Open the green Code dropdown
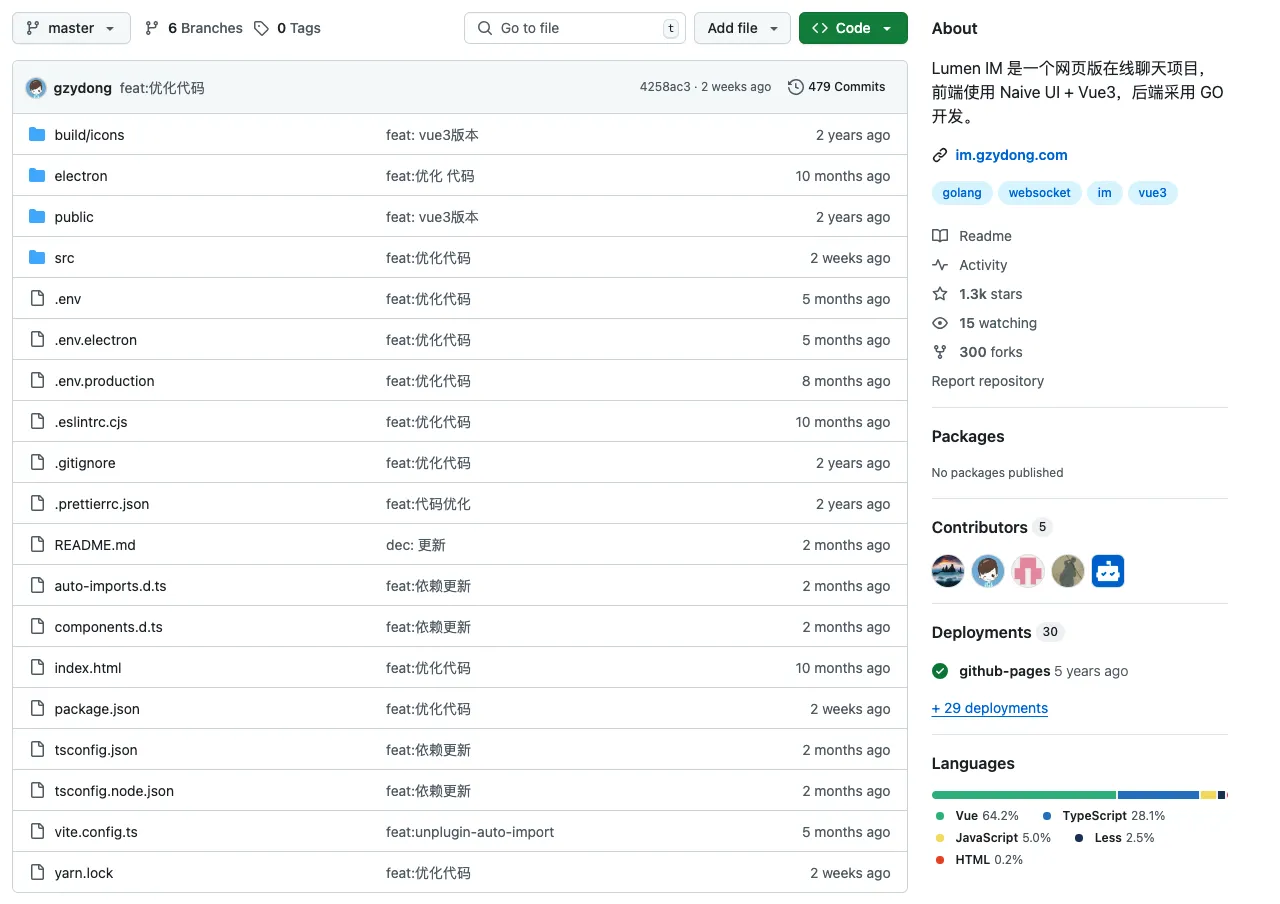 (x=853, y=28)
